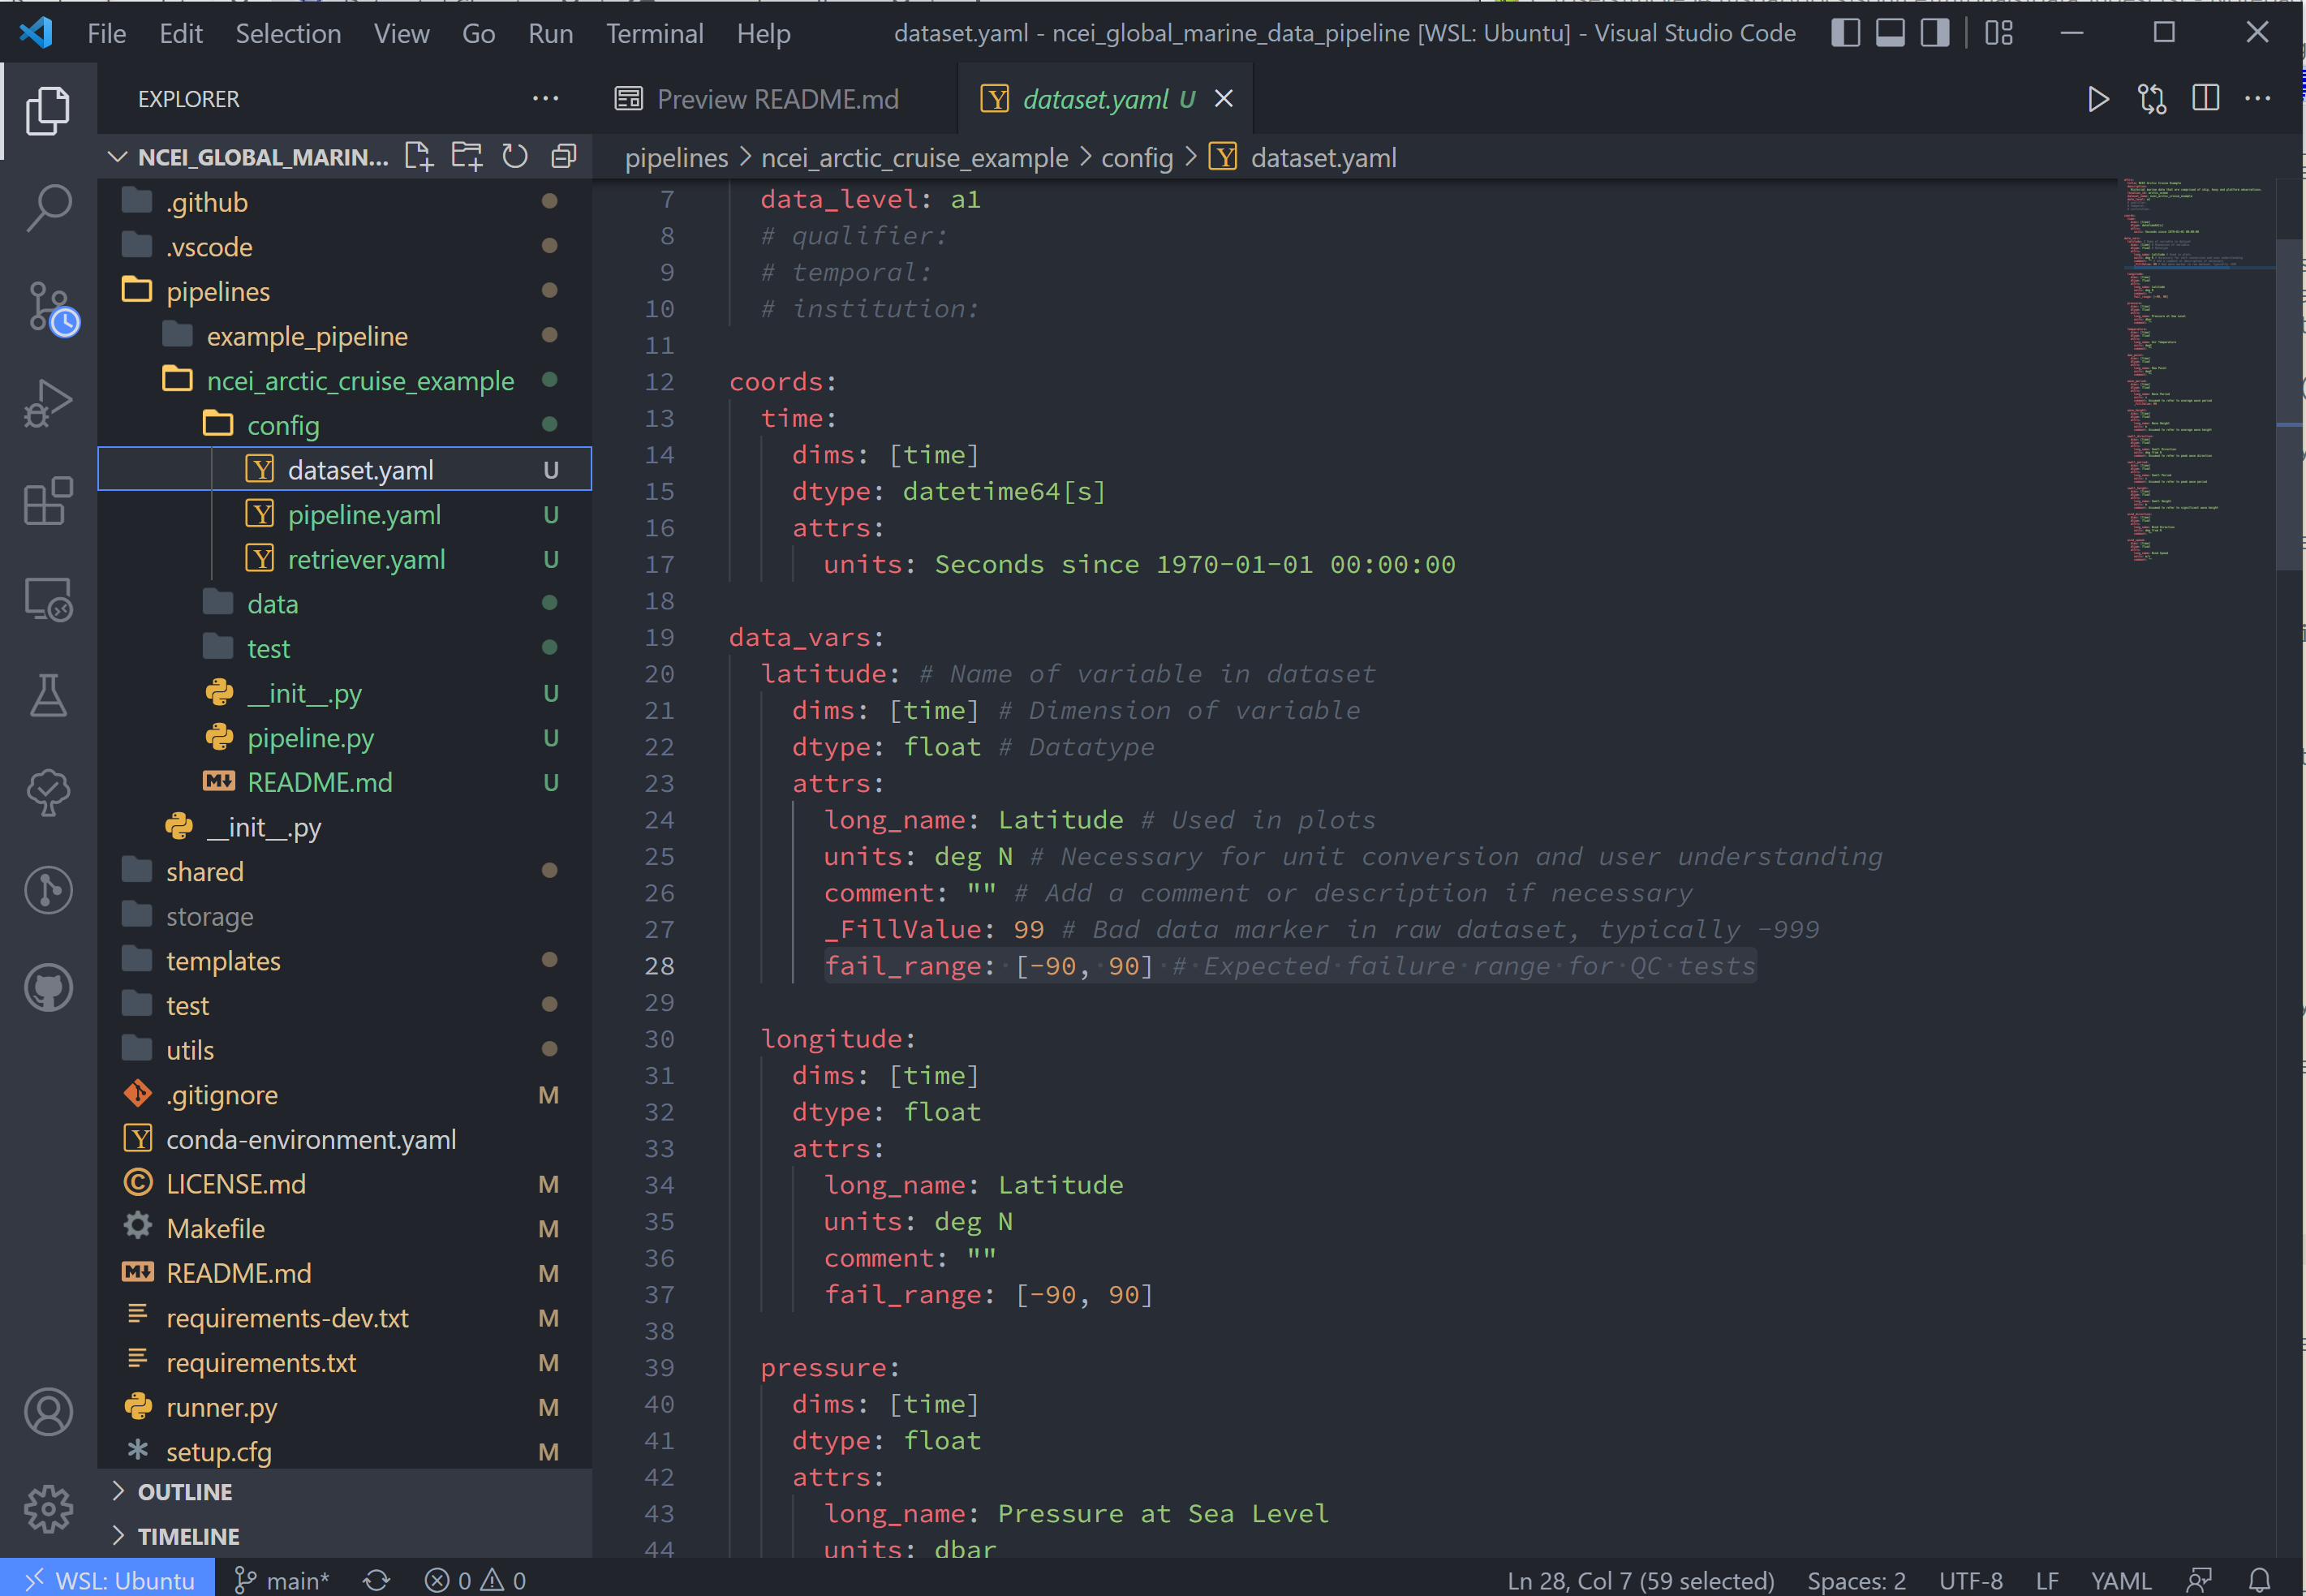Image resolution: width=2306 pixels, height=1596 pixels.
Task: Open the Remote Explorer view
Action: 48,599
